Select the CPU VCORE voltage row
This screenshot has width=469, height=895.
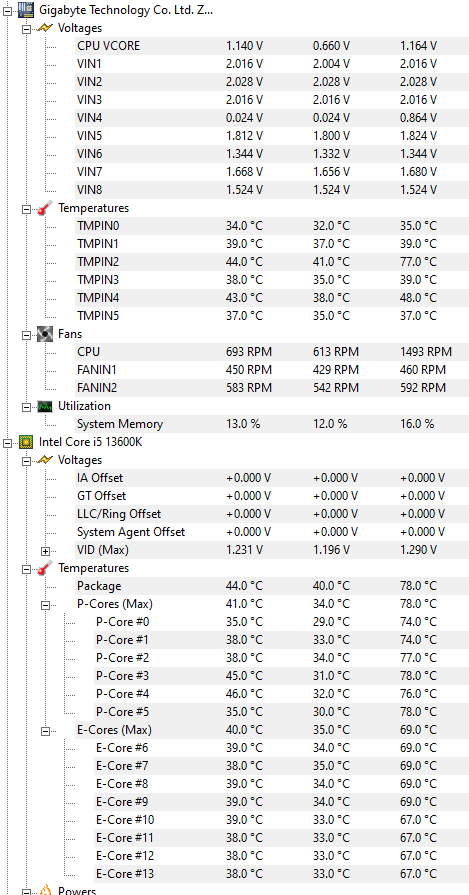(271, 46)
